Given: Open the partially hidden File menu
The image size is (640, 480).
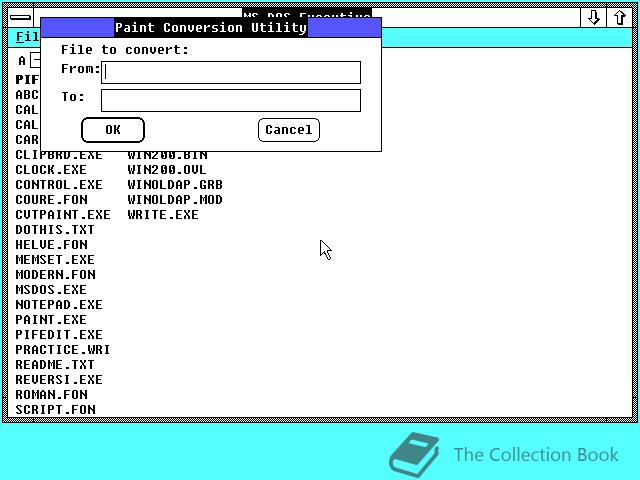Looking at the screenshot, I should click(x=28, y=37).
